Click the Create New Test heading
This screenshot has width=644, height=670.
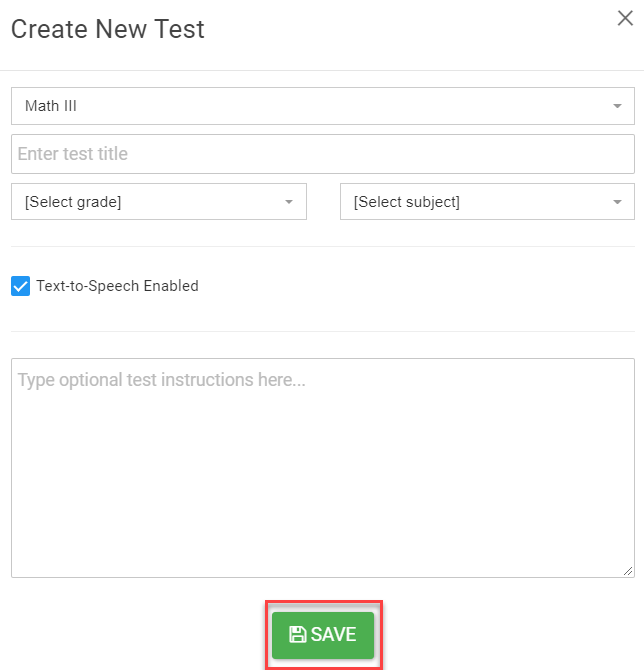(x=108, y=29)
